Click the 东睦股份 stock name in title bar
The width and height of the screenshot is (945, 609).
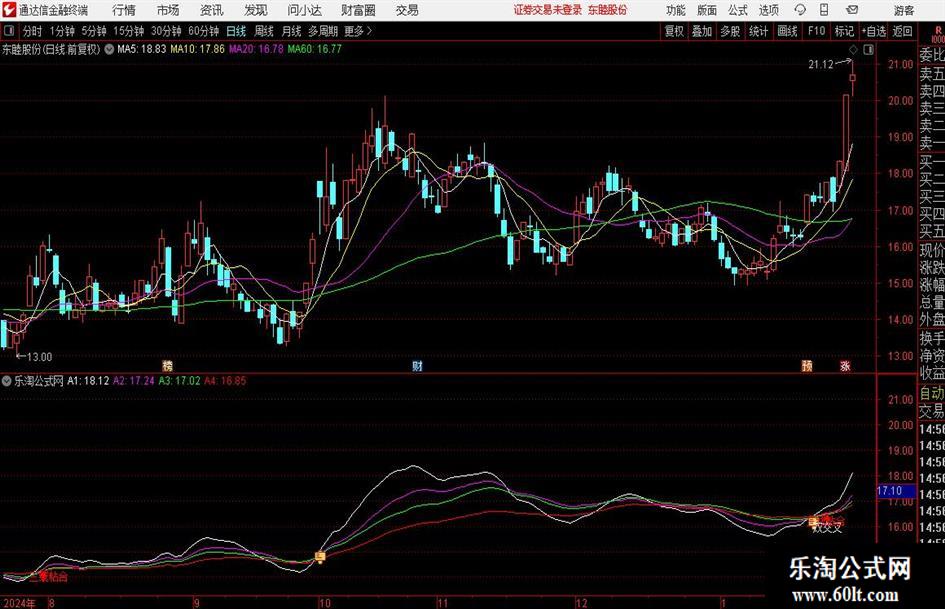pos(608,10)
